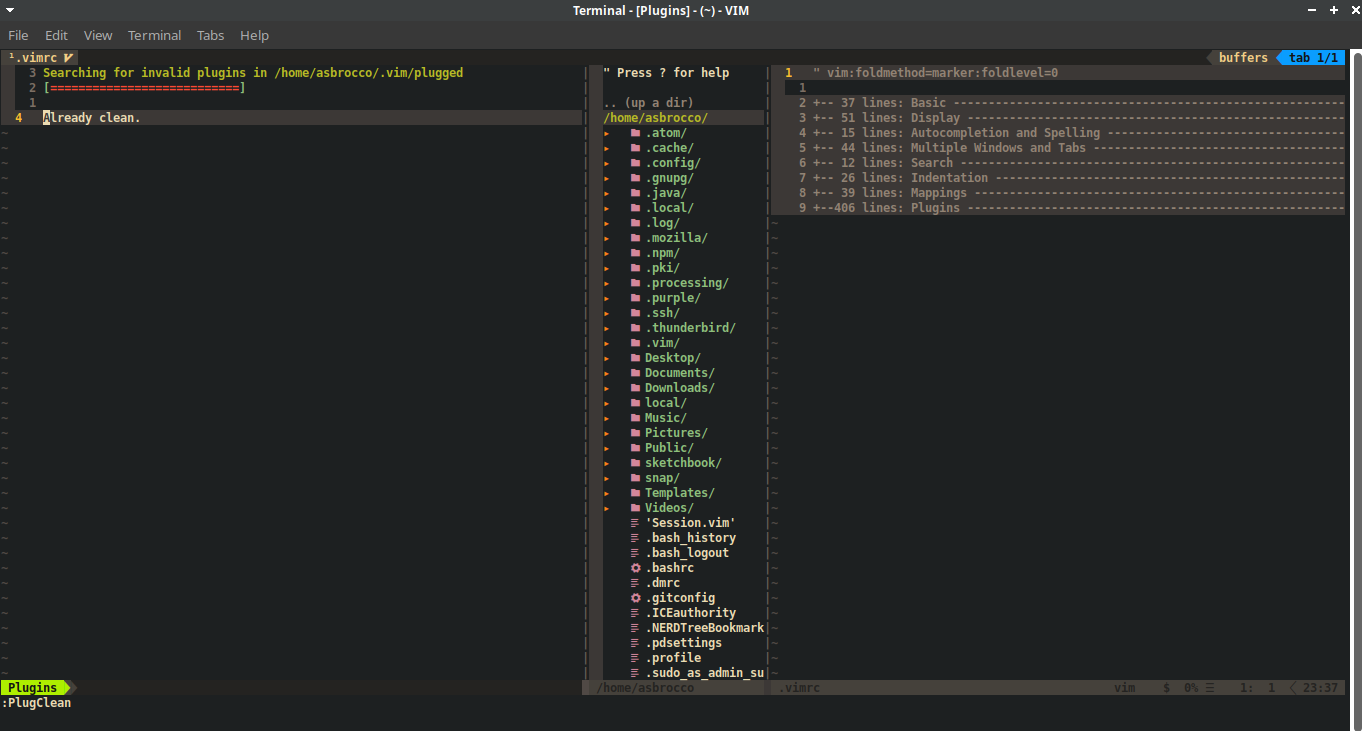This screenshot has height=731, width=1362.
Task: Click the gear icon beside .gitconfig
Action: coord(635,597)
